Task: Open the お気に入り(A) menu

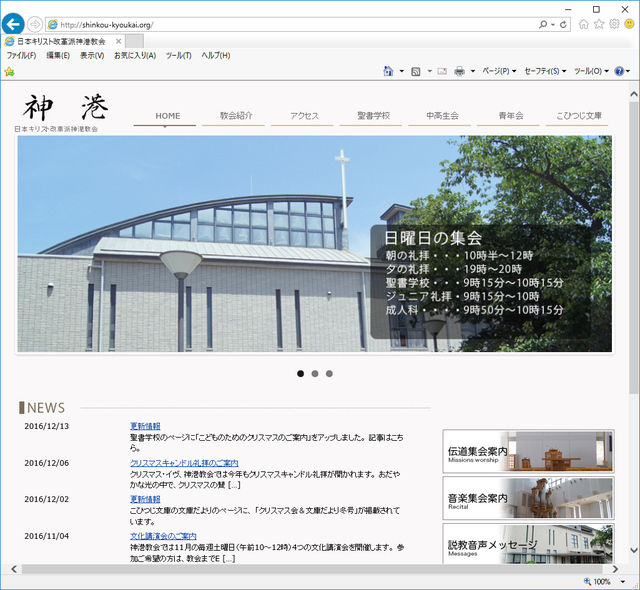Action: [x=135, y=55]
